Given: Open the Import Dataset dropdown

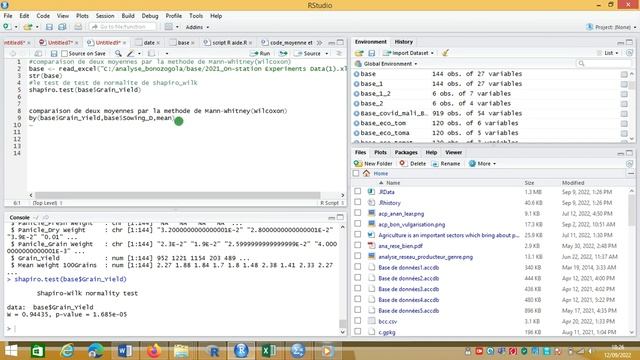Looking at the screenshot, I should pyautogui.click(x=409, y=53).
